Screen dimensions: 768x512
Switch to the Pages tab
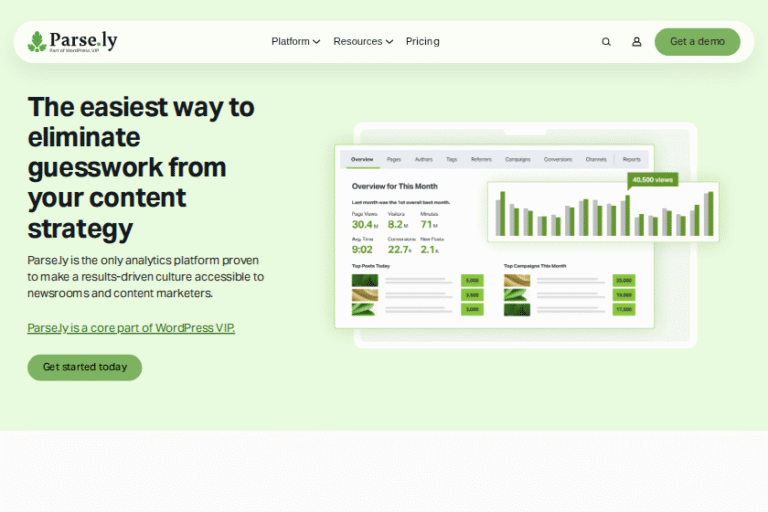click(394, 159)
